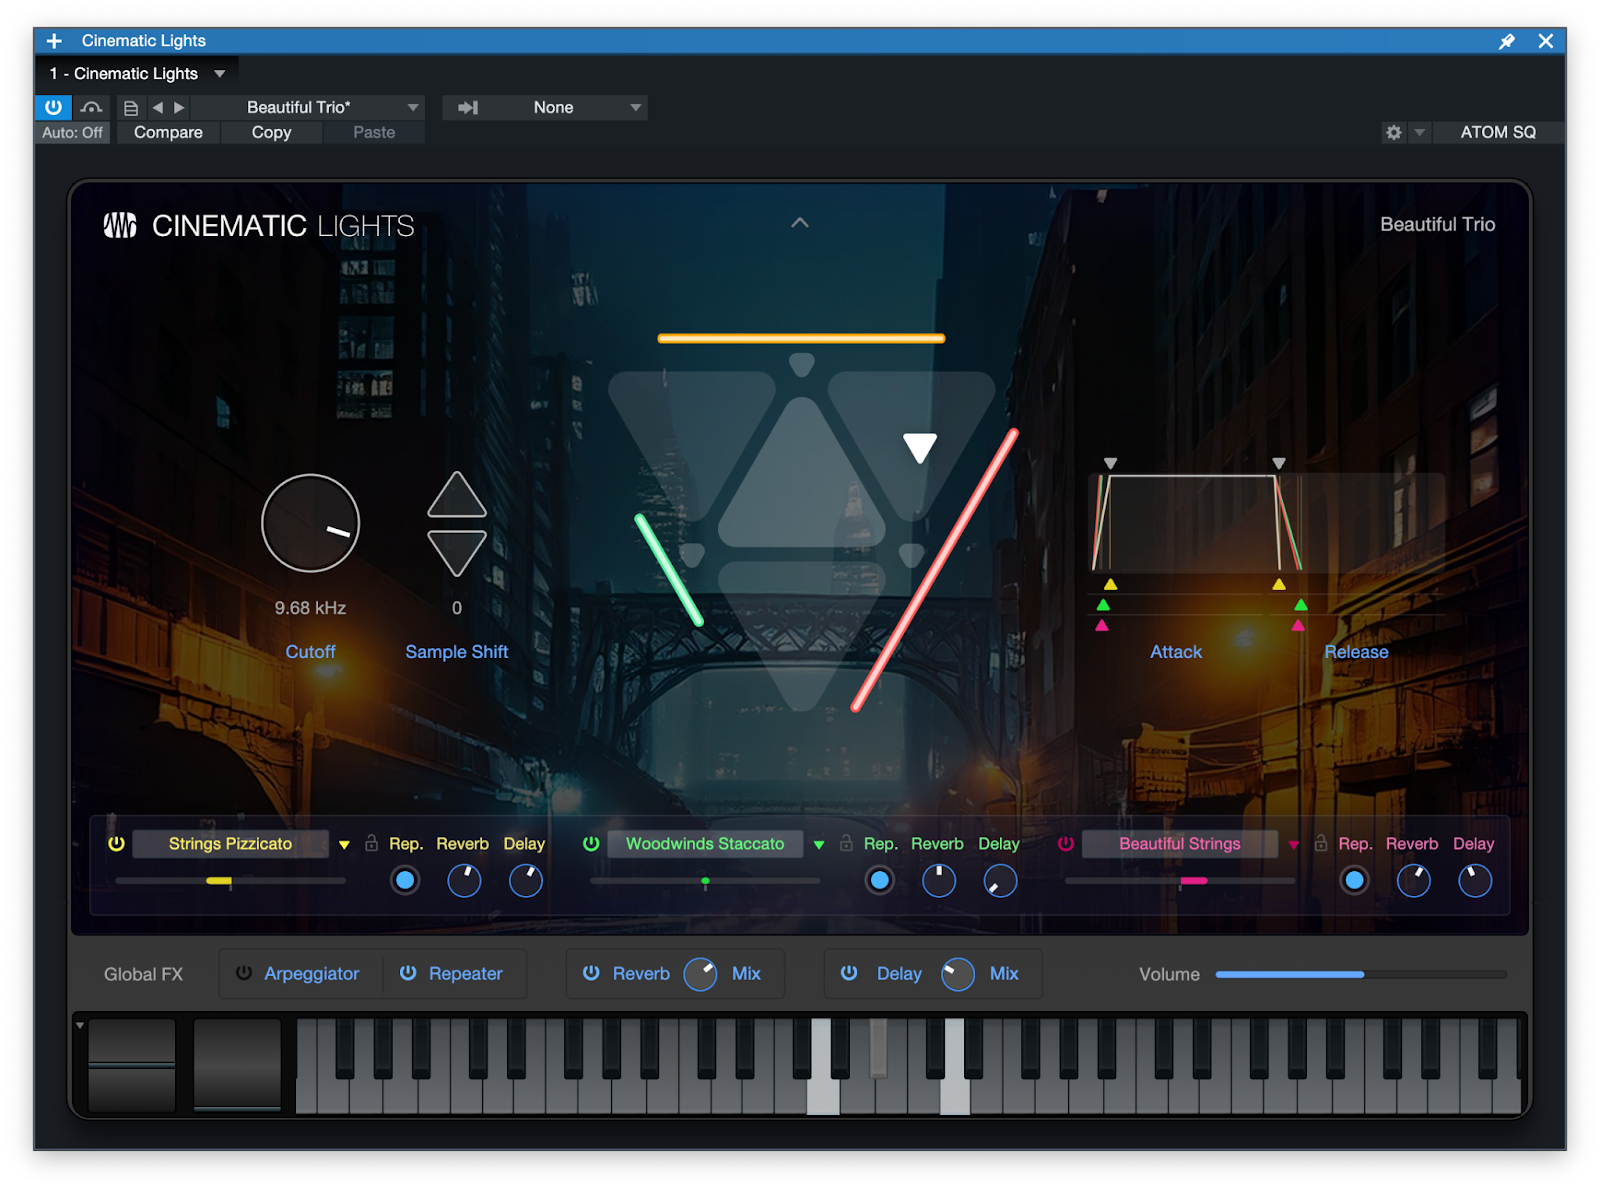Click the sidechain input arrow icon
The image size is (1600, 1190).
click(468, 107)
